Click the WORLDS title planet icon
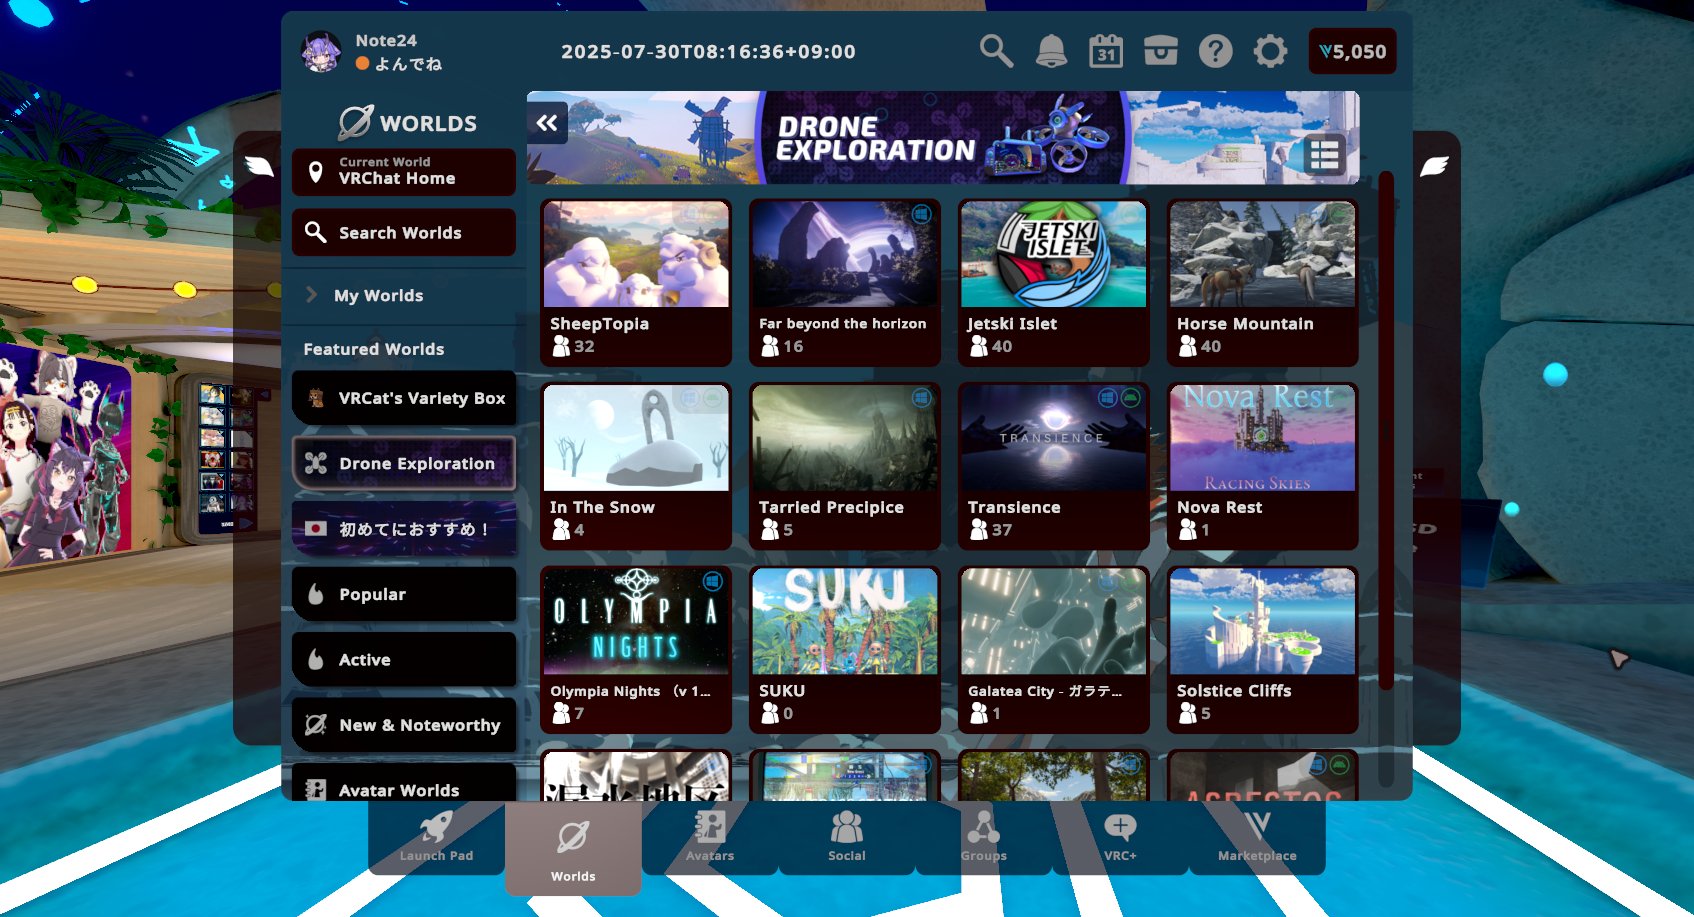This screenshot has height=917, width=1694. (x=355, y=122)
